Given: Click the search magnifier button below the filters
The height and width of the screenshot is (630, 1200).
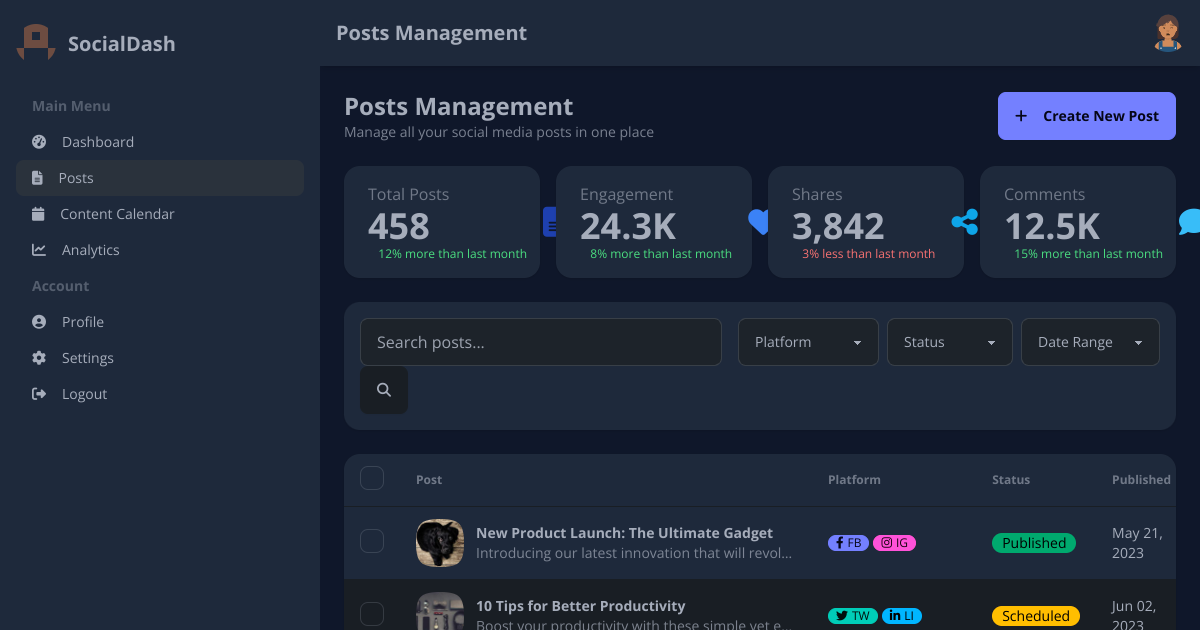Looking at the screenshot, I should tap(383, 390).
